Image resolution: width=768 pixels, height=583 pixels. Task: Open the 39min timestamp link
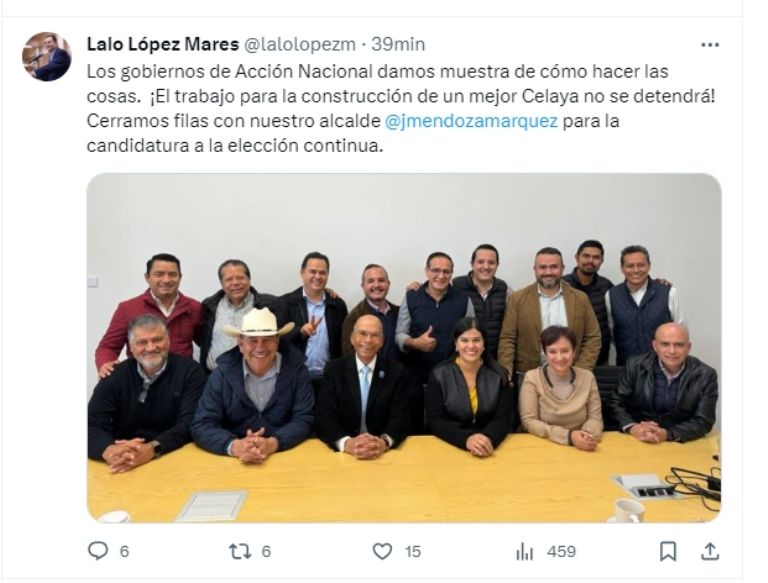398,44
